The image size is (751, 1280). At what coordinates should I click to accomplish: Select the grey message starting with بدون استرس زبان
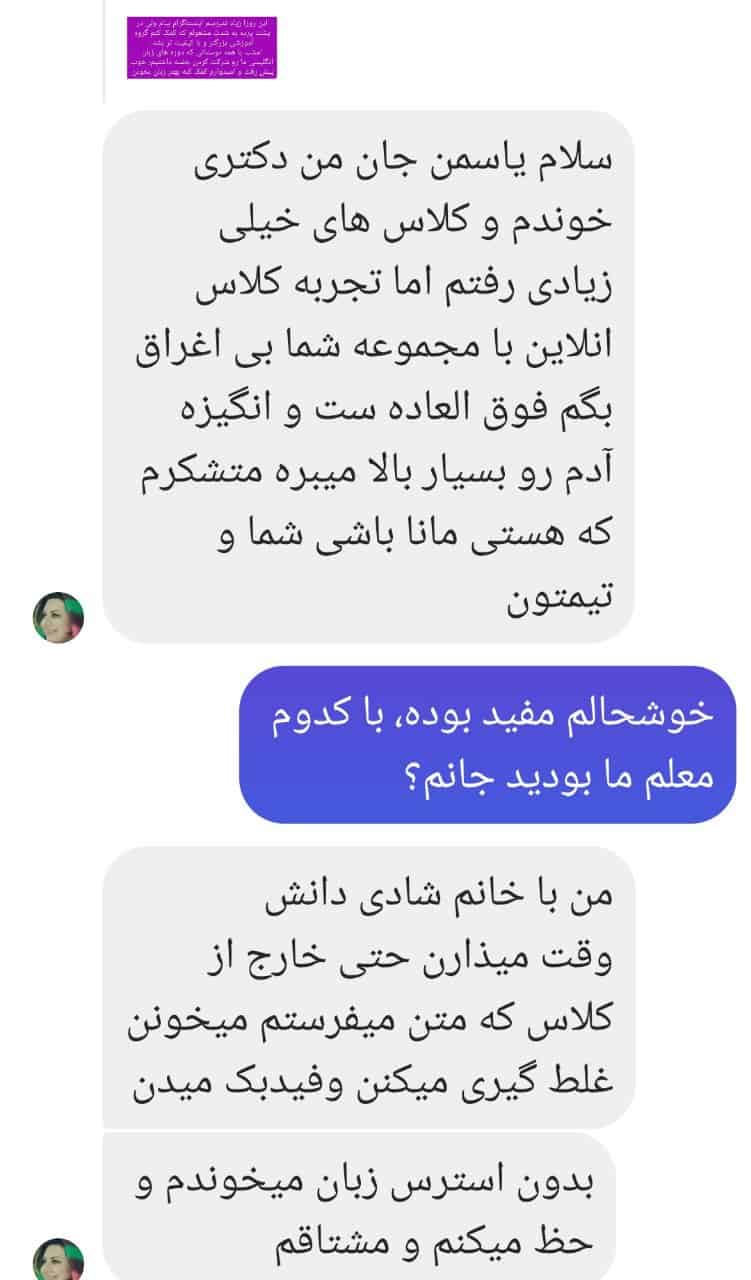click(359, 1207)
